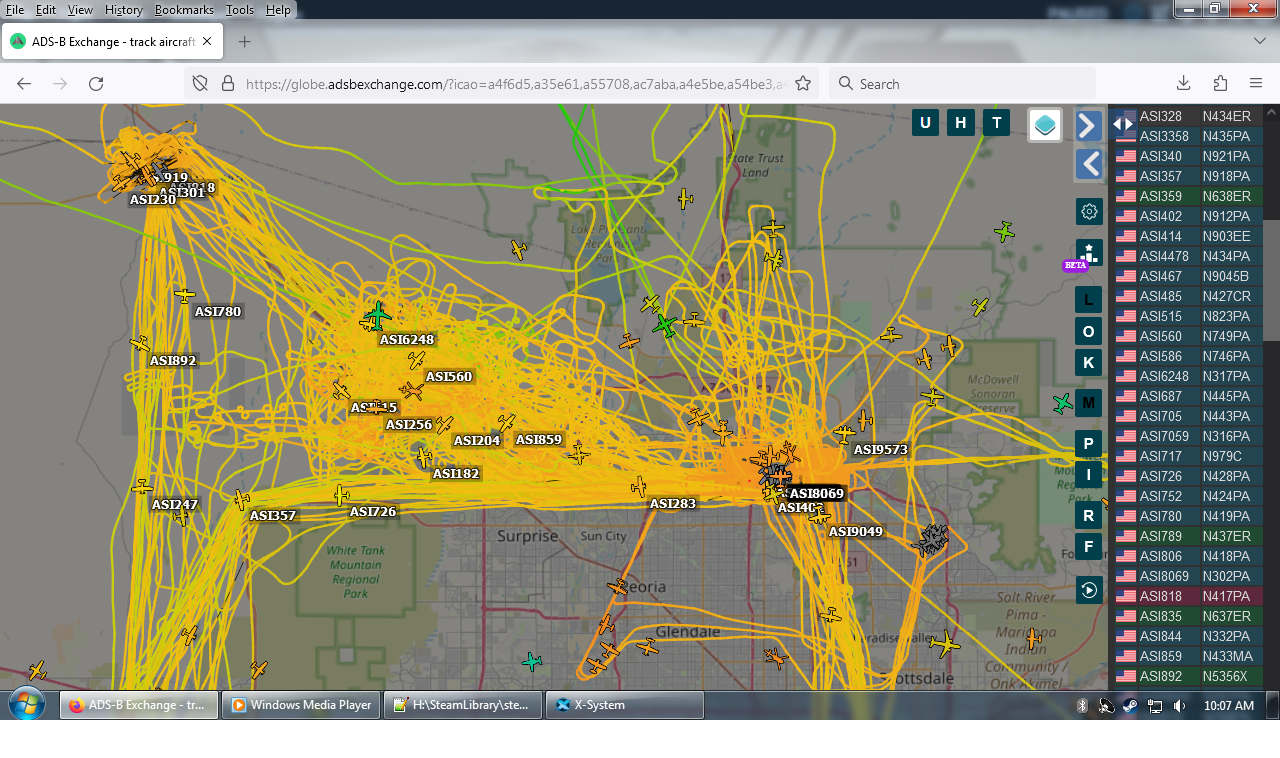Open the Help menu
The width and height of the screenshot is (1280, 758).
click(278, 9)
